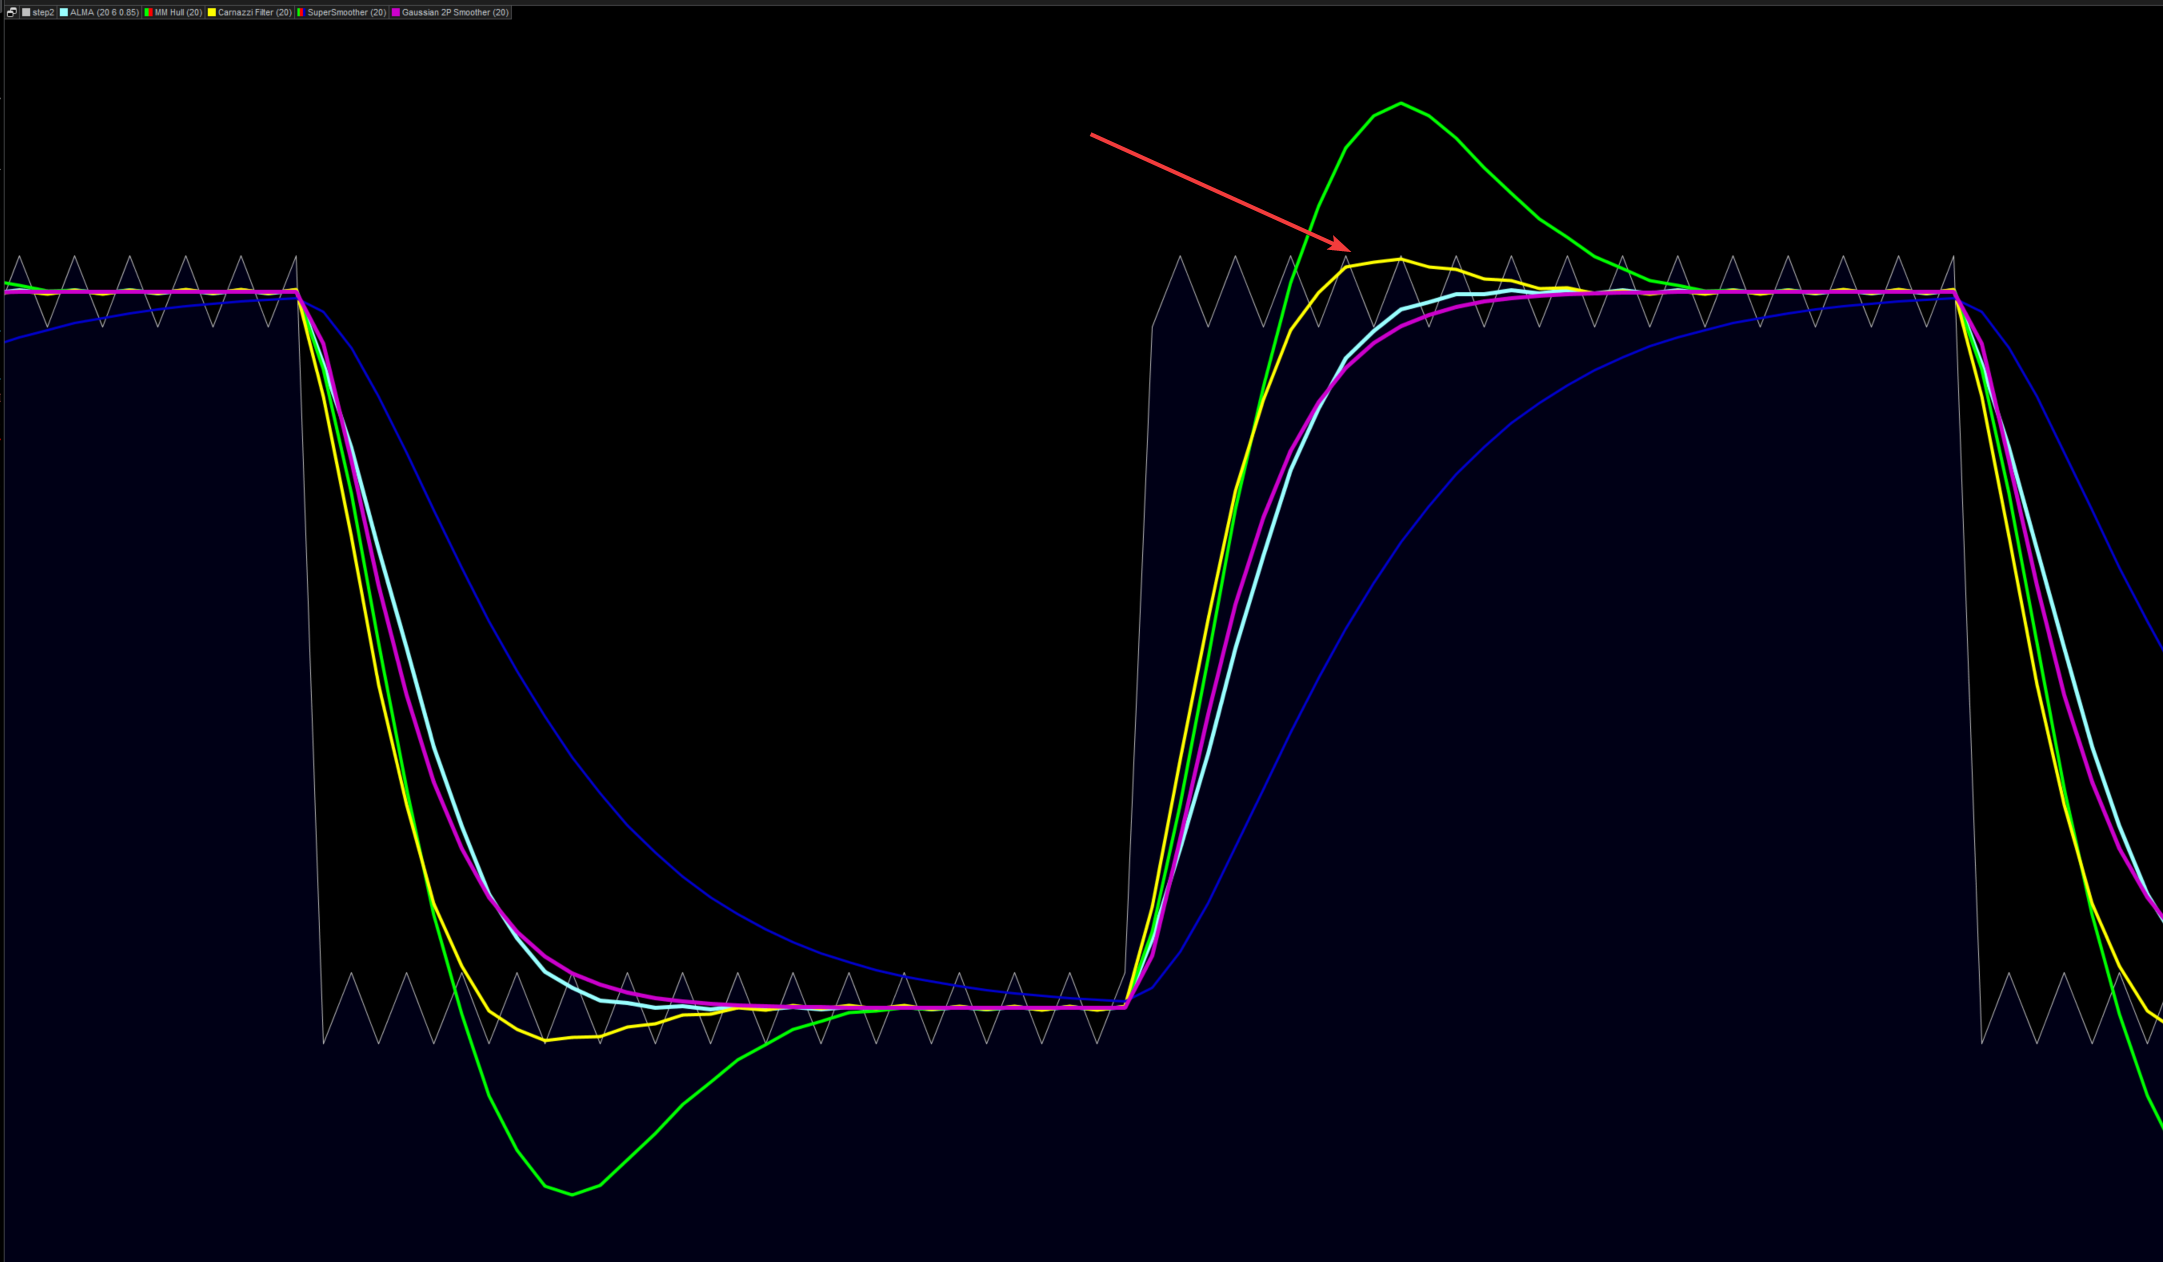Click the multicolor SuperSmoother swatch icon
This screenshot has width=2163, height=1262.
click(300, 12)
